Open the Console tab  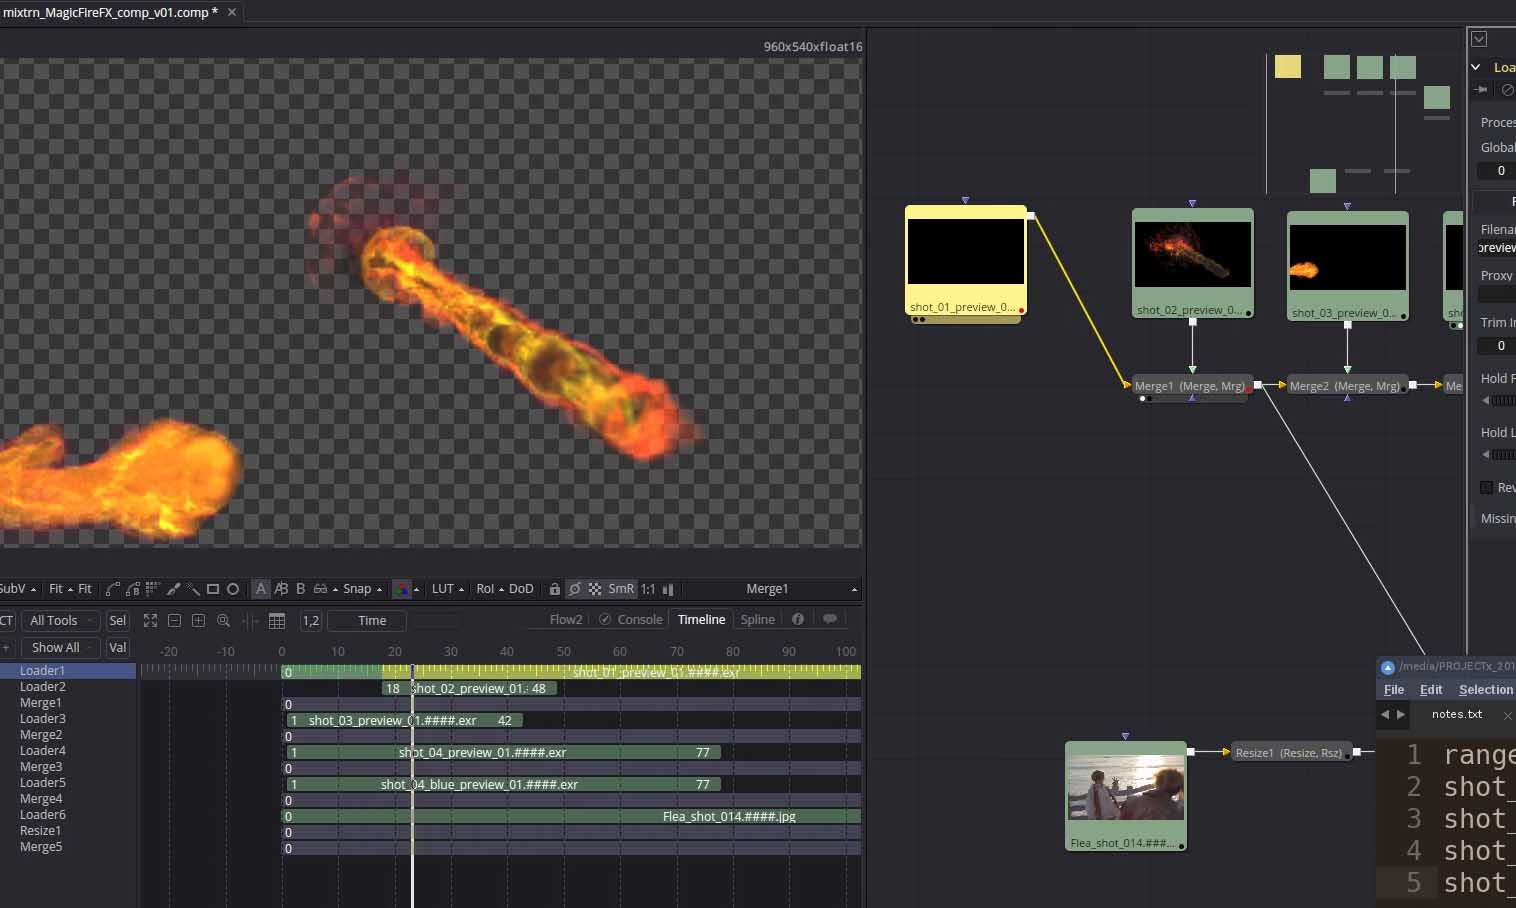point(639,619)
